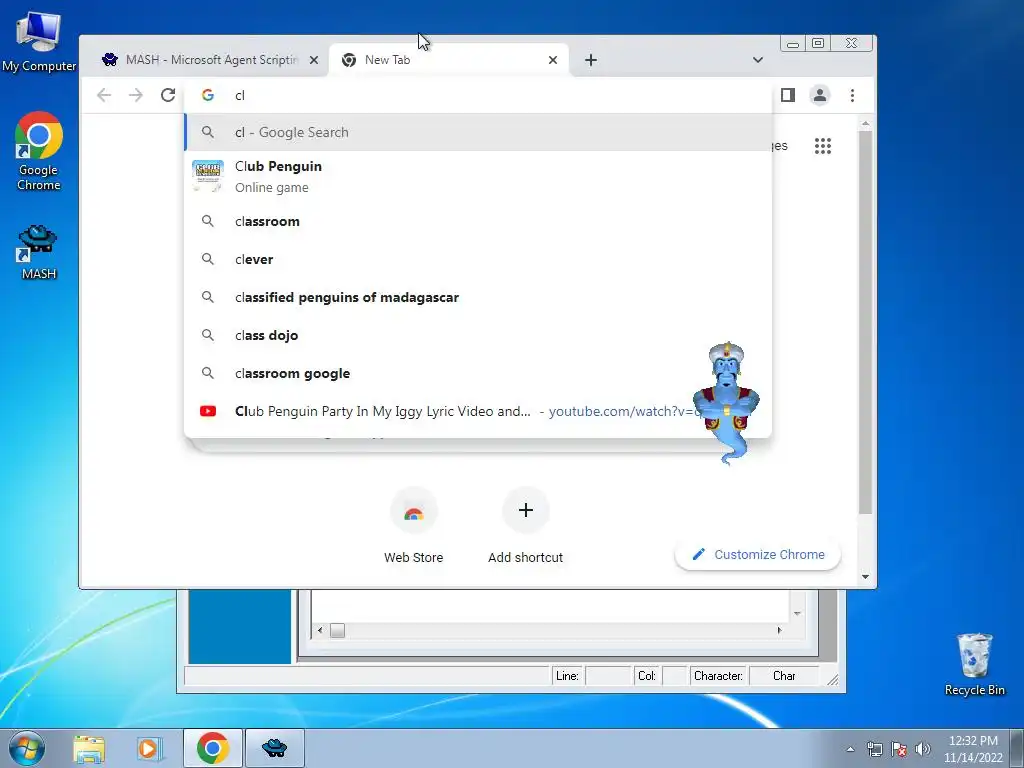
Task: Click the forward navigation arrow
Action: 136,95
